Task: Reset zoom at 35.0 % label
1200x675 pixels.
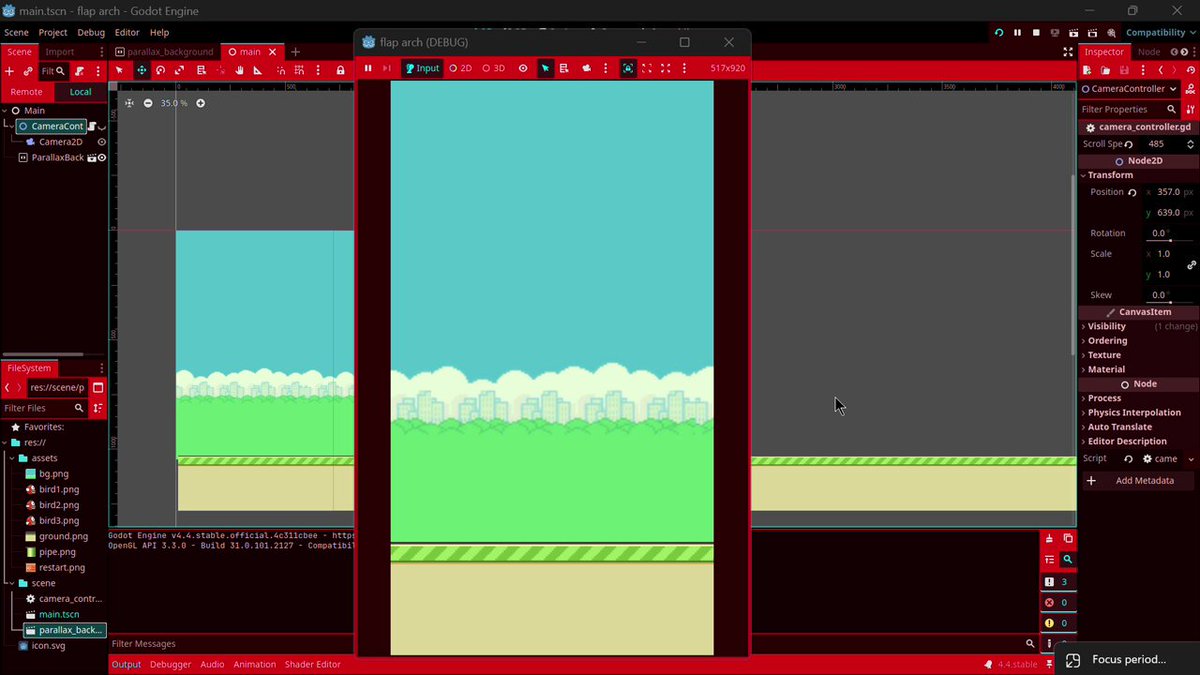Action: pos(174,103)
